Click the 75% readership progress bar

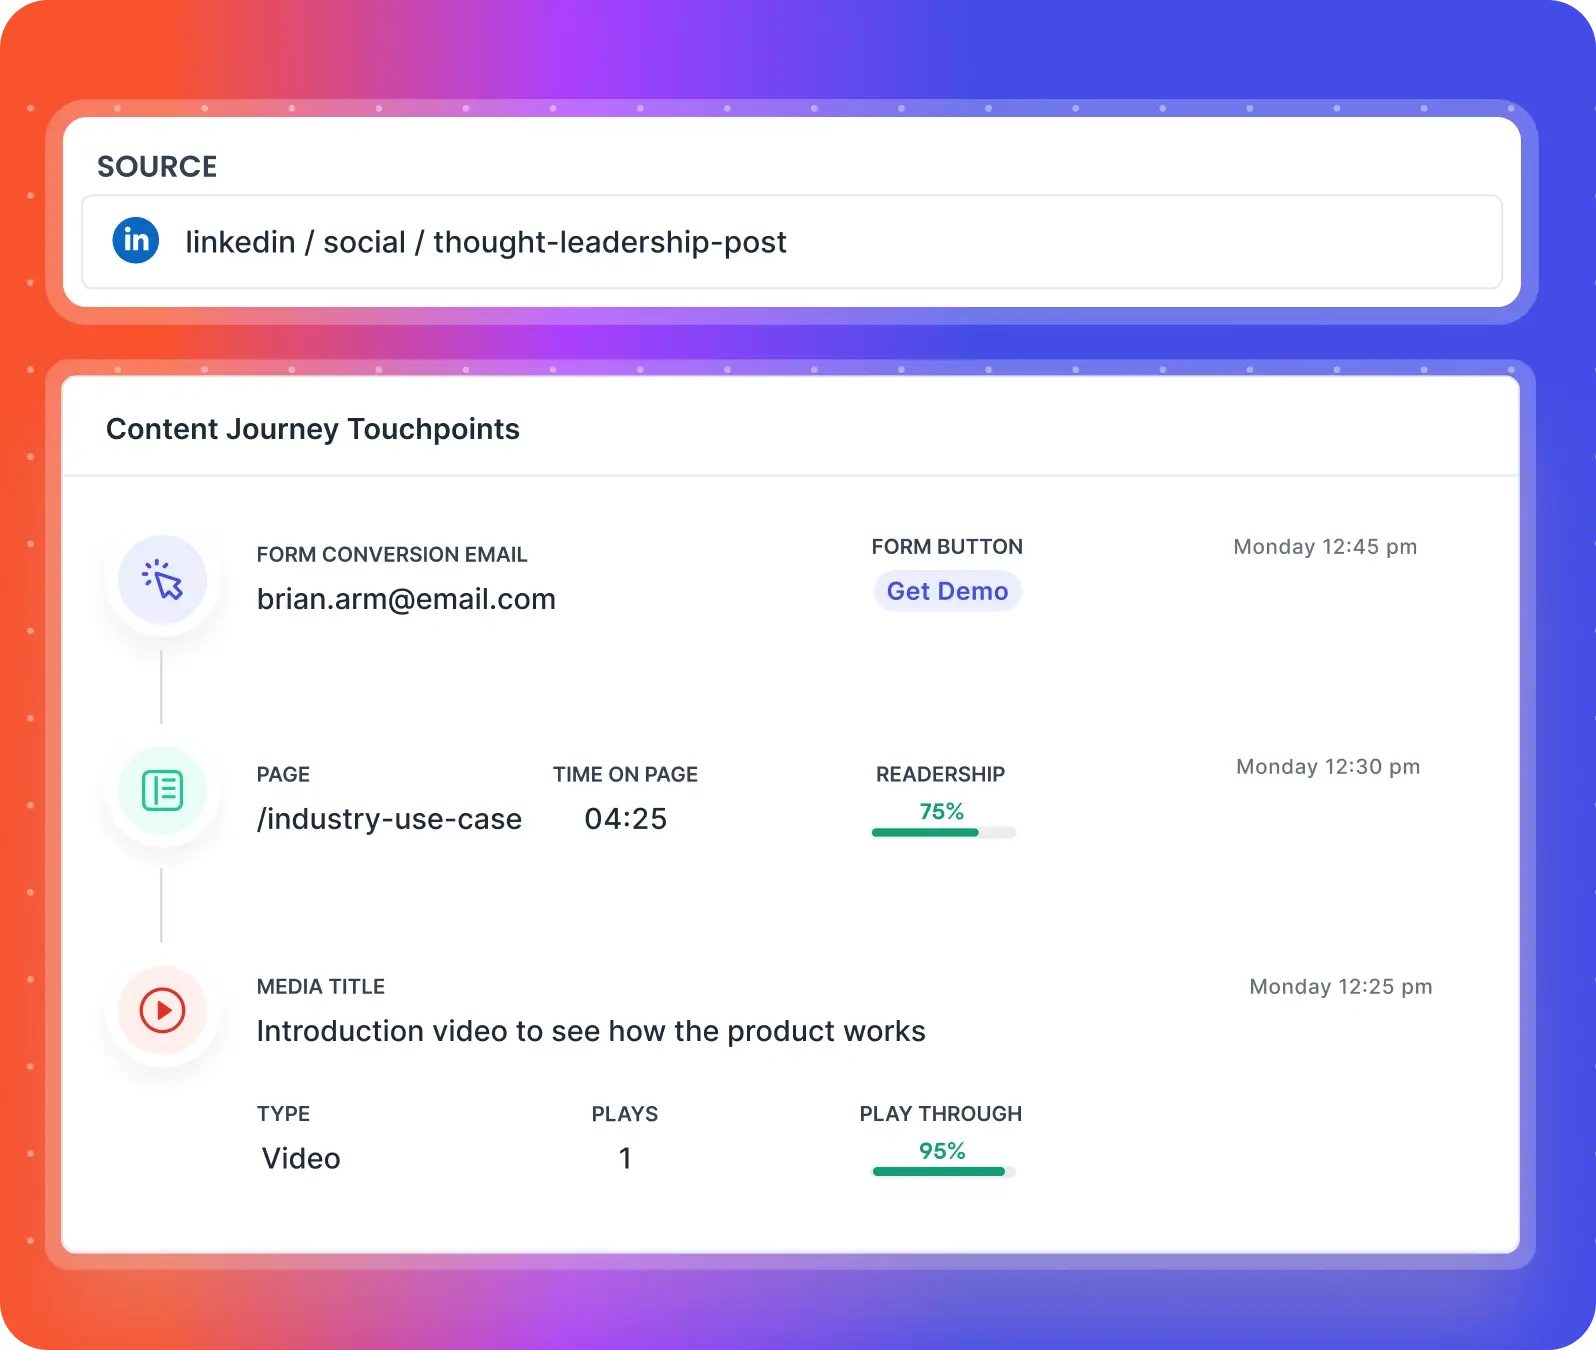pos(943,832)
